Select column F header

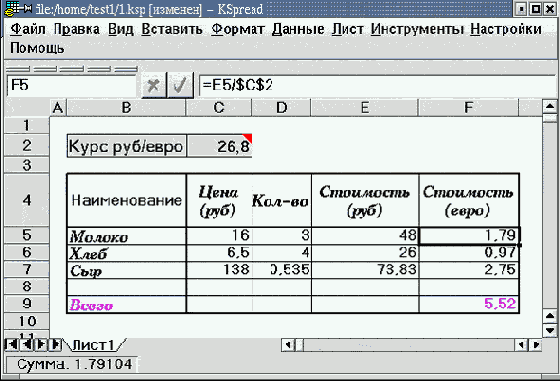pos(468,108)
